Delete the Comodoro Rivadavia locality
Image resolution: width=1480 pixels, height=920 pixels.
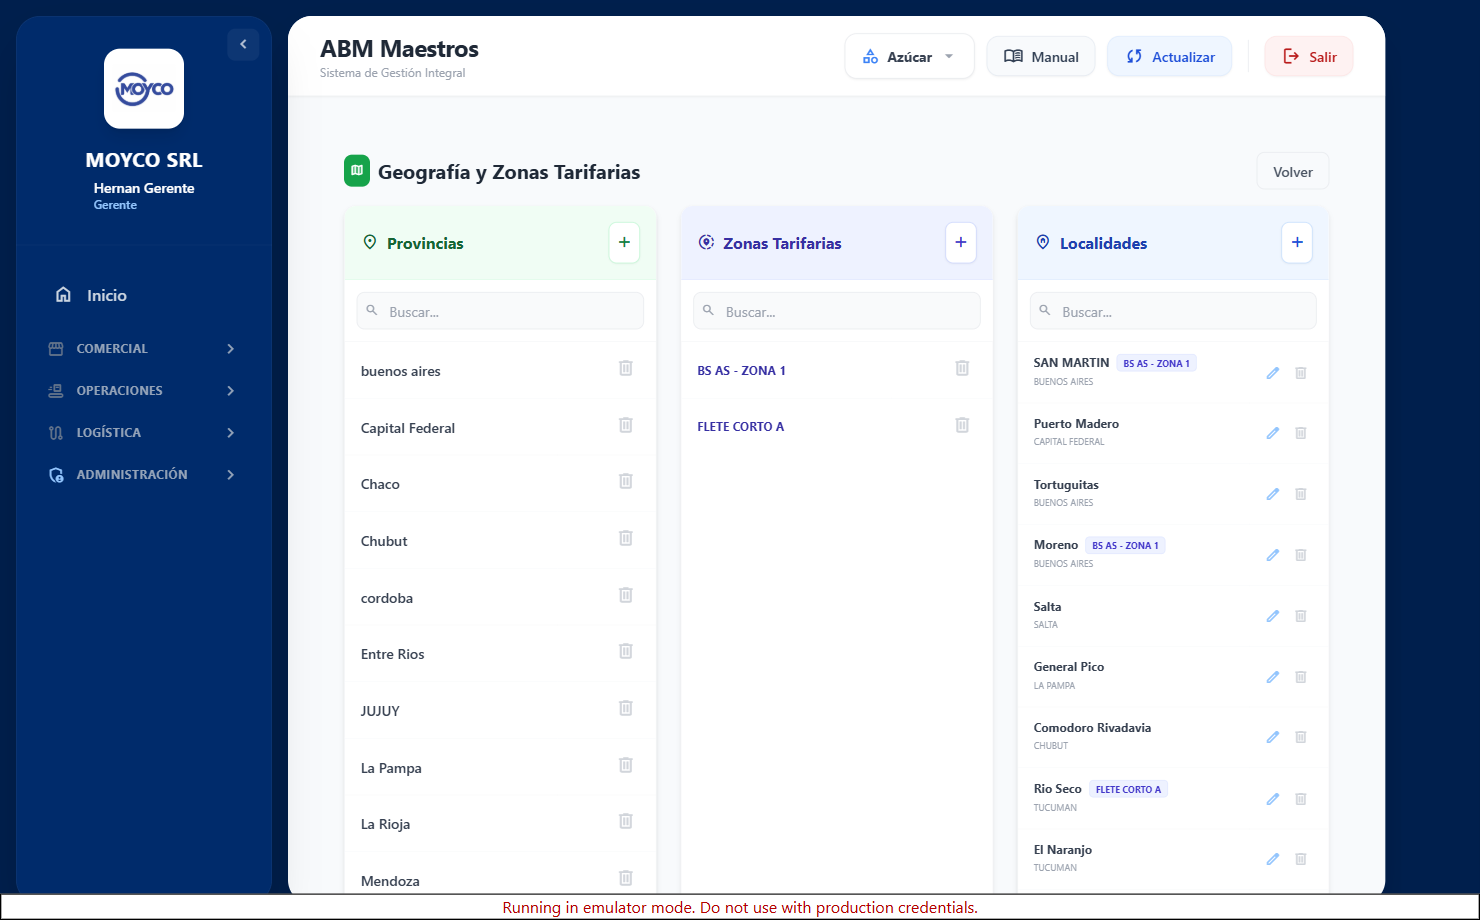[x=1301, y=737]
